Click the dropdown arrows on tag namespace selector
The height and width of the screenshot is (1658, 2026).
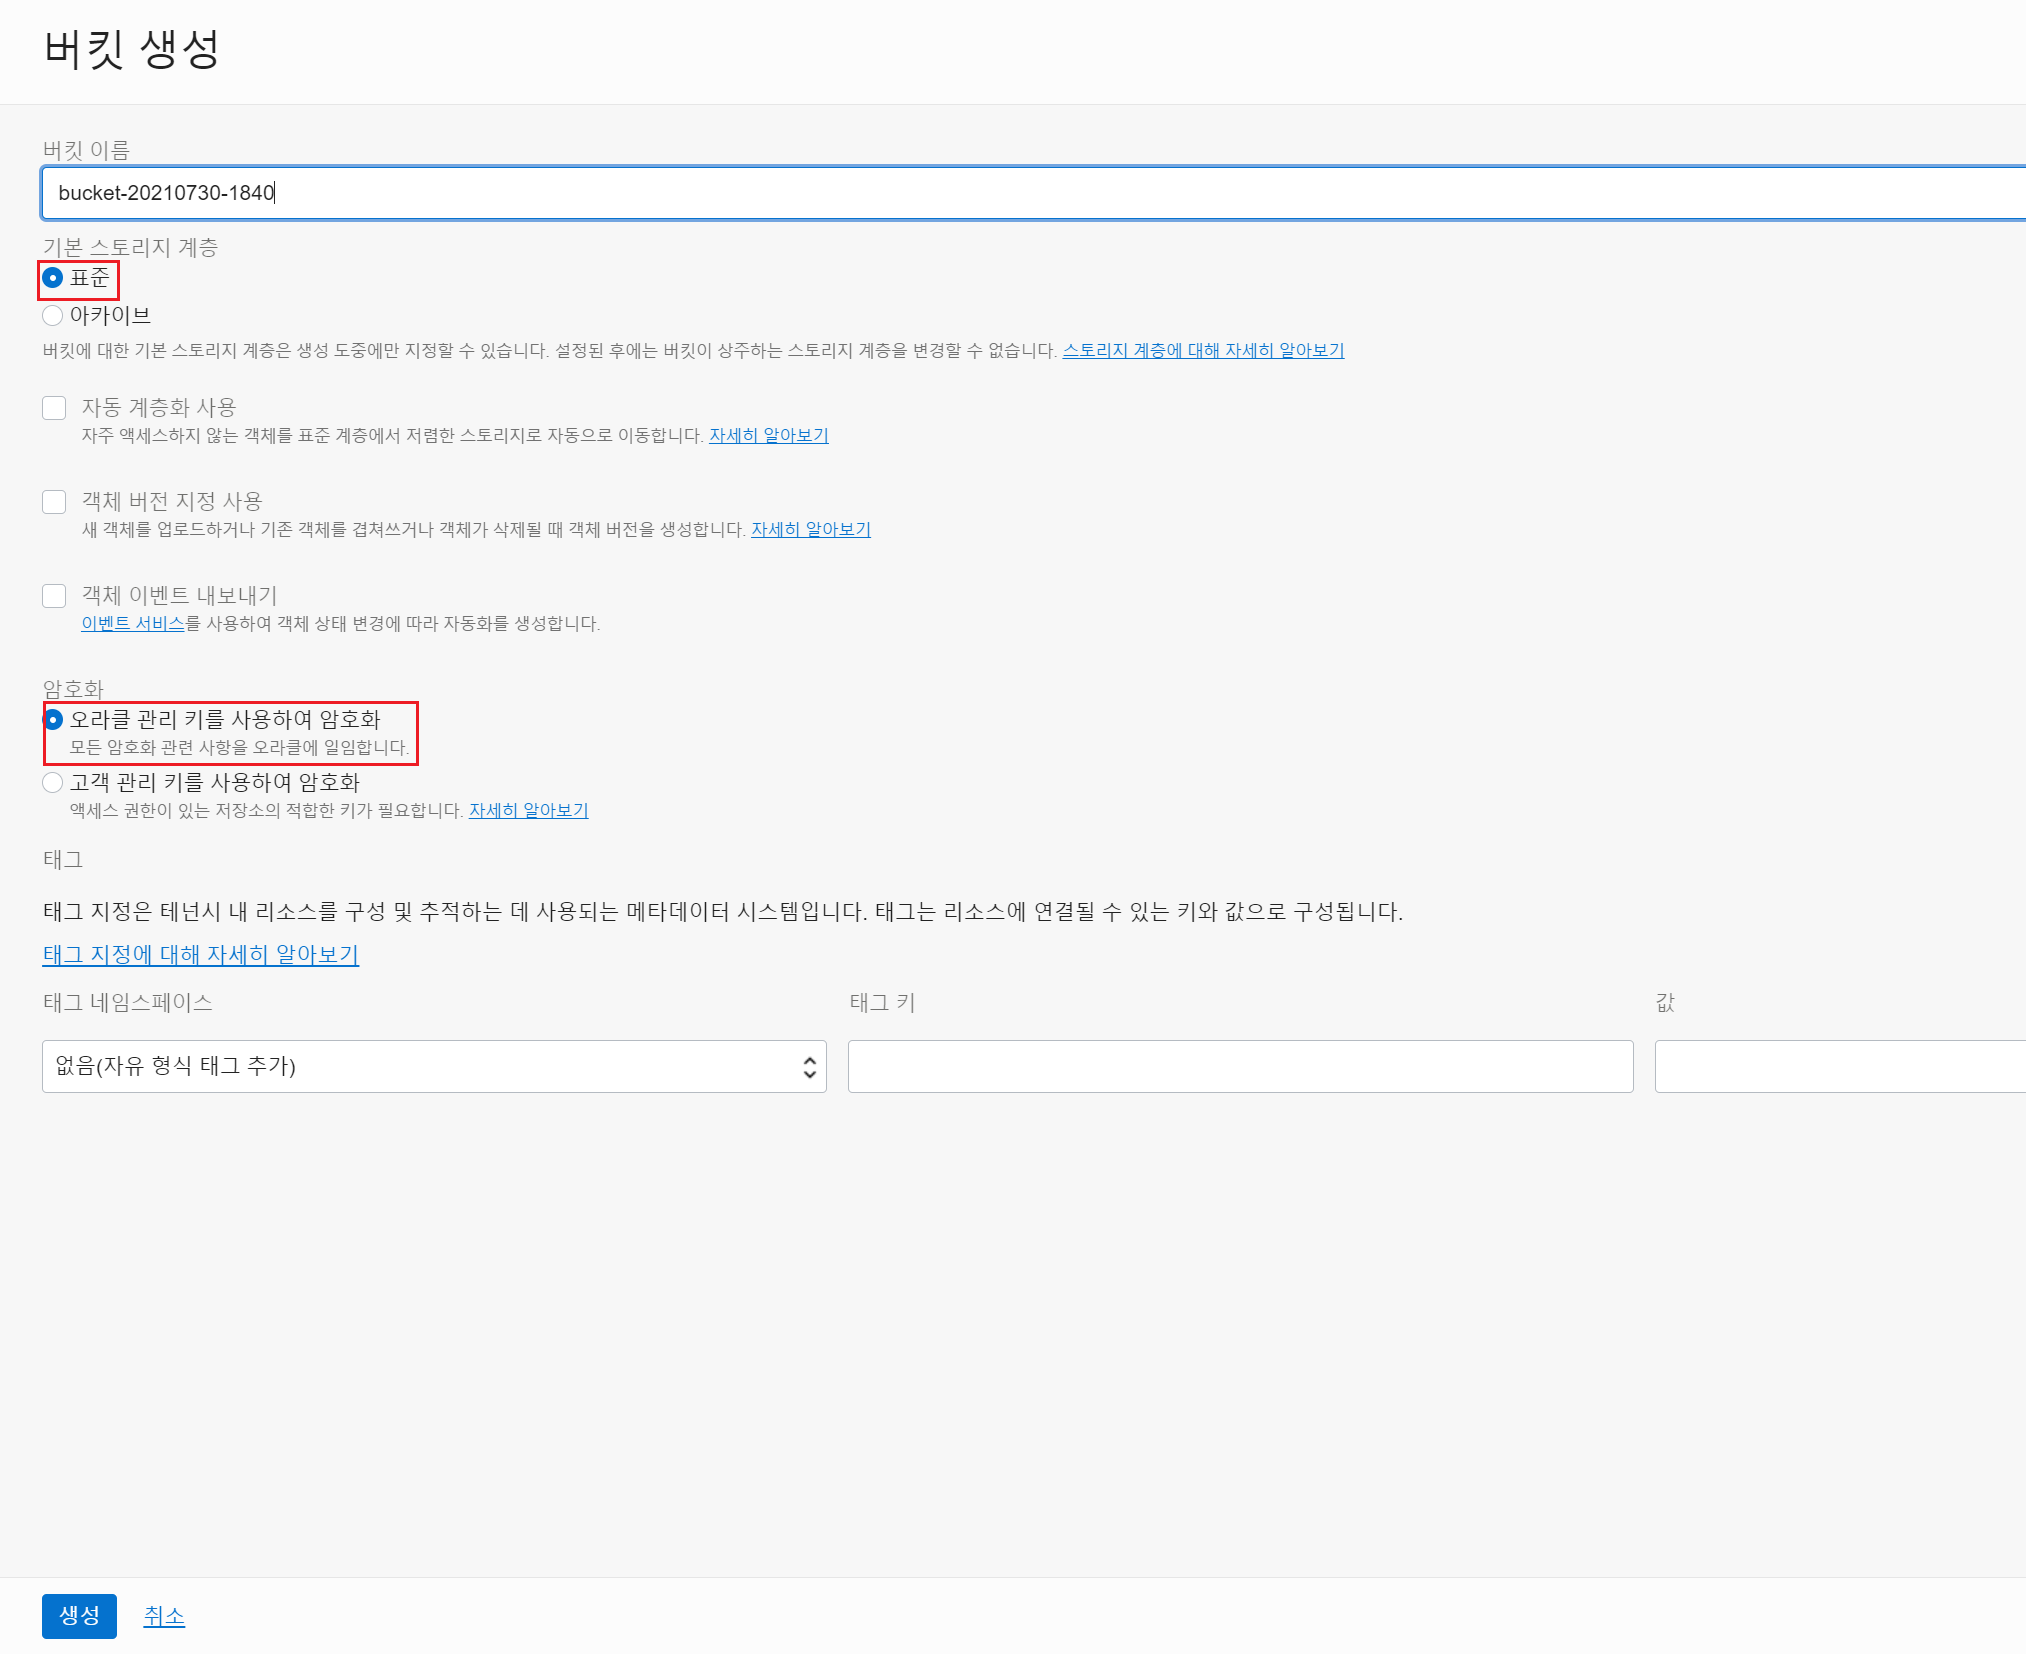click(809, 1067)
